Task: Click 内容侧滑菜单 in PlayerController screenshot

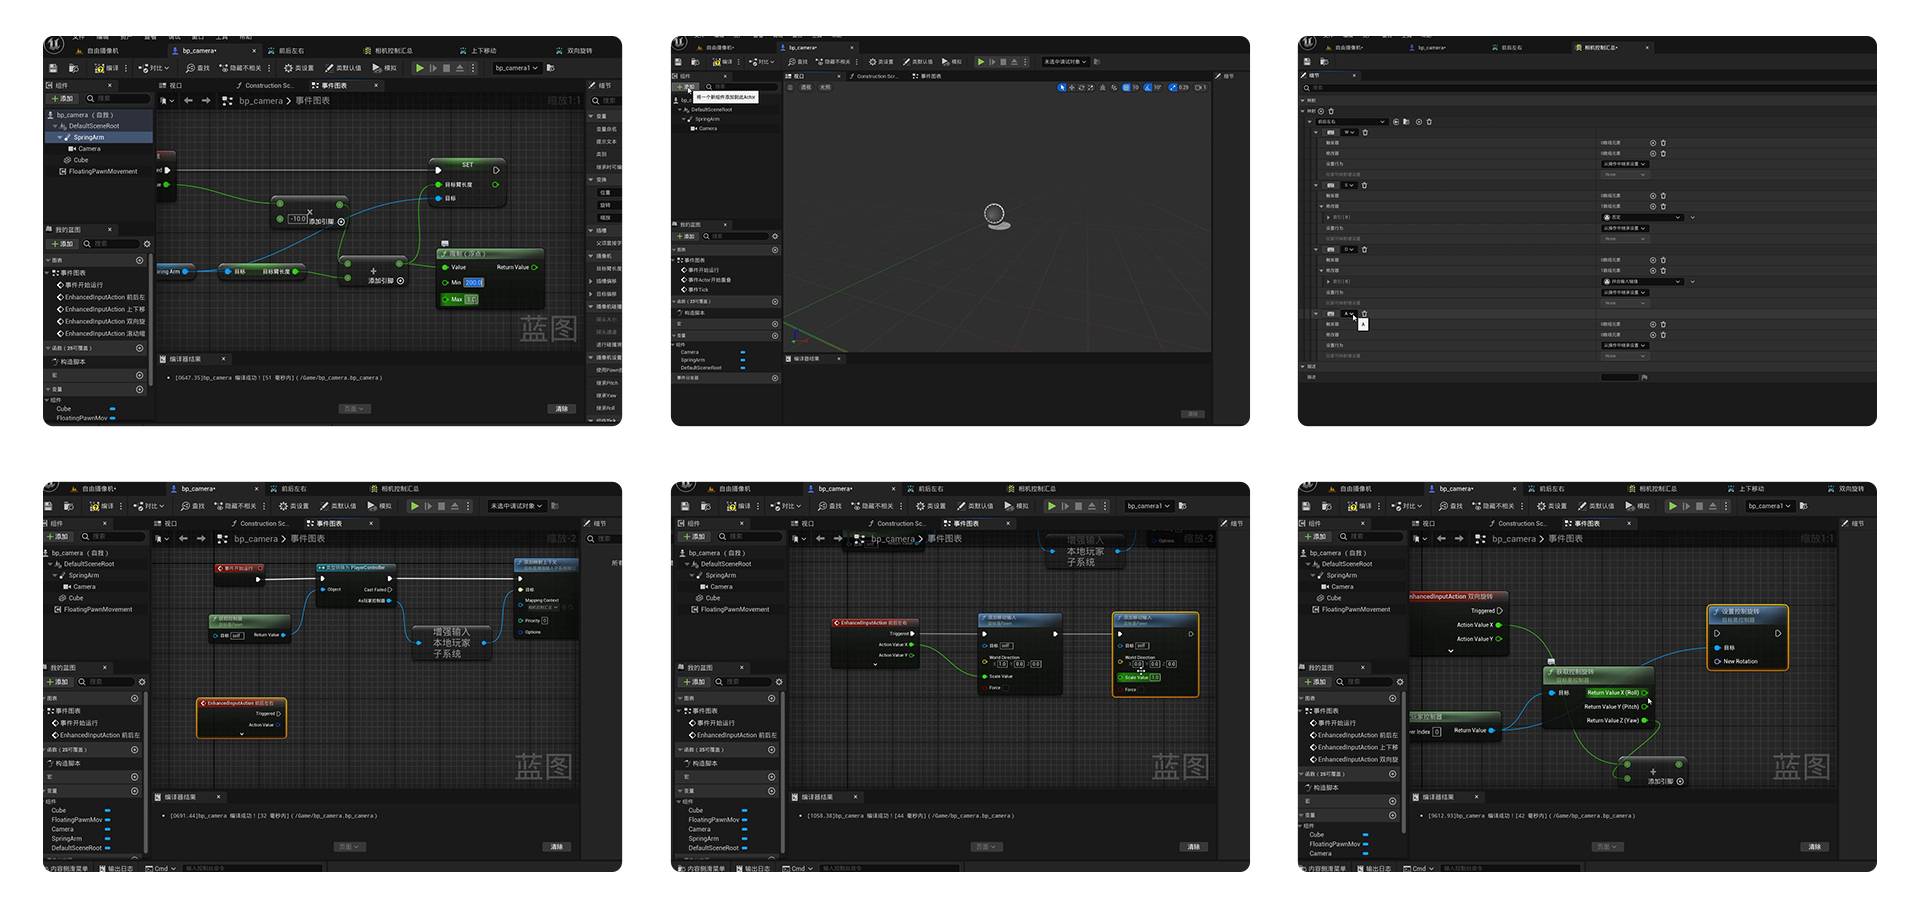Action: coord(67,868)
